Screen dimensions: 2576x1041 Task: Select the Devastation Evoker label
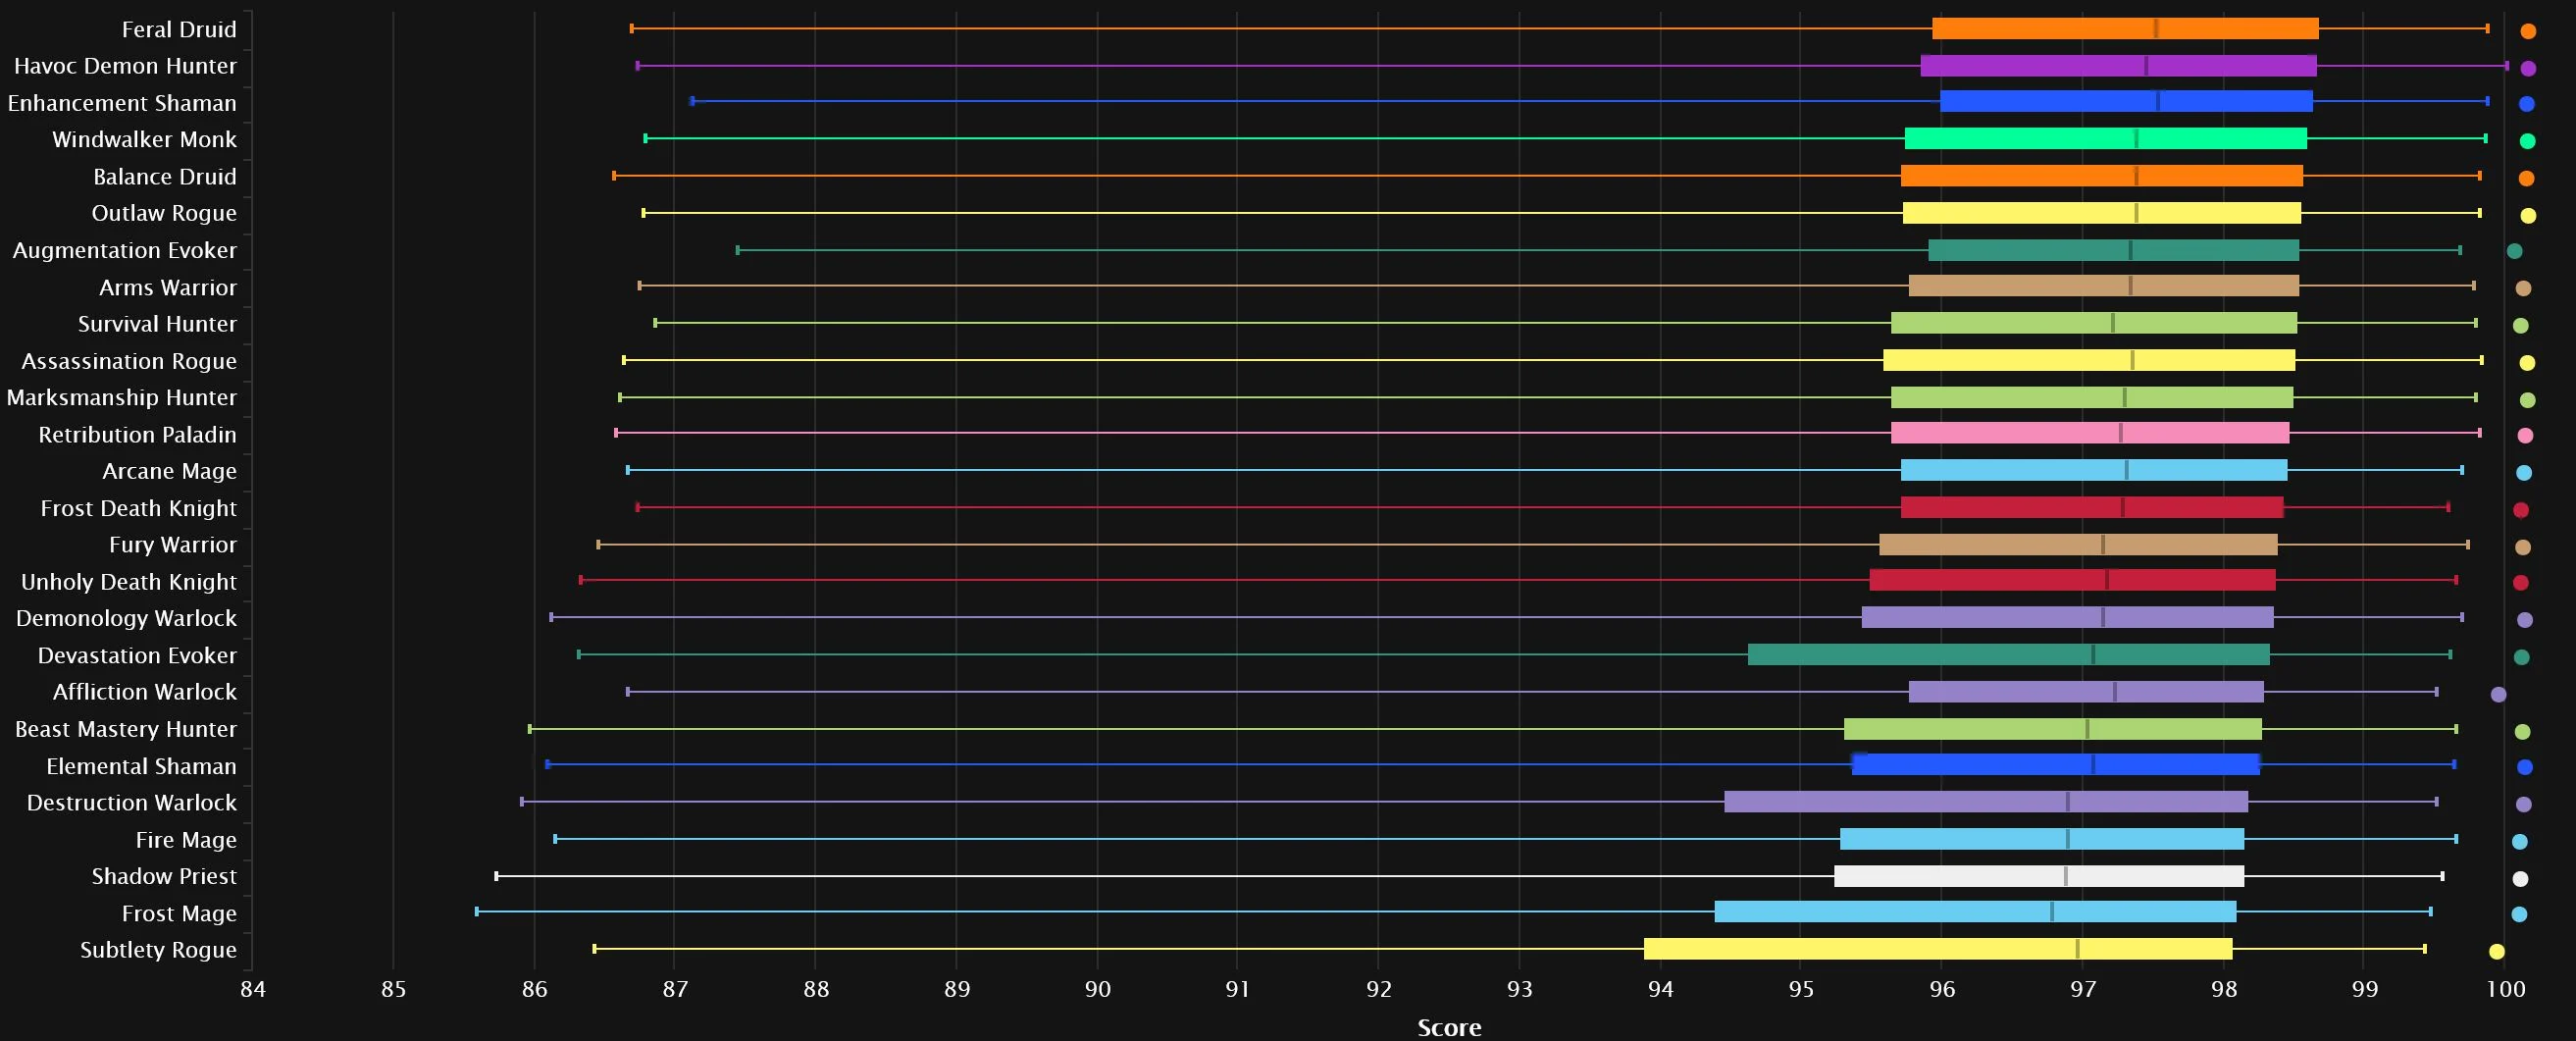click(x=137, y=655)
